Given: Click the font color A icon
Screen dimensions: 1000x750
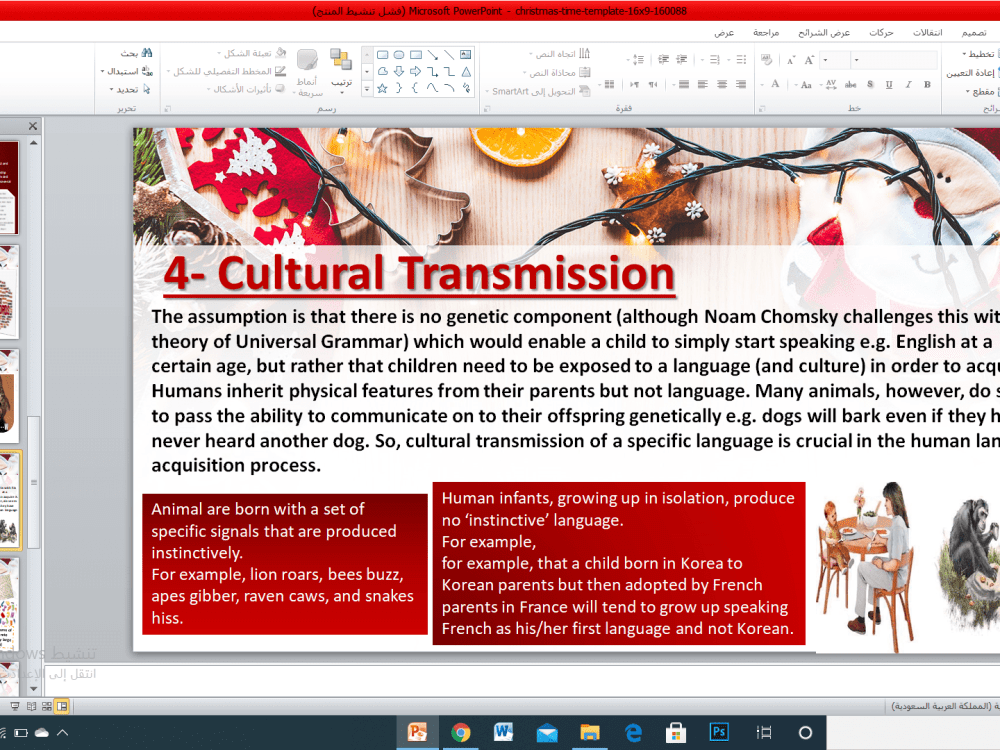Looking at the screenshot, I should (x=775, y=84).
